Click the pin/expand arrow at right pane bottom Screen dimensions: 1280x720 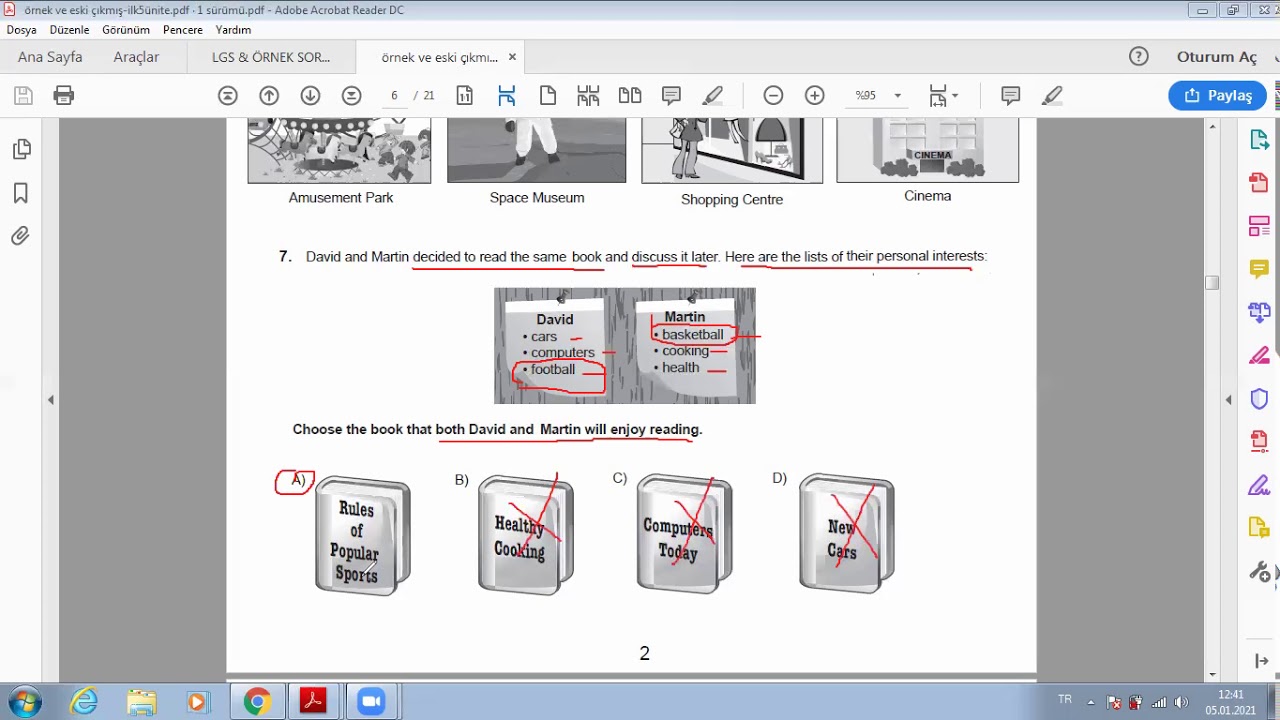click(1260, 661)
